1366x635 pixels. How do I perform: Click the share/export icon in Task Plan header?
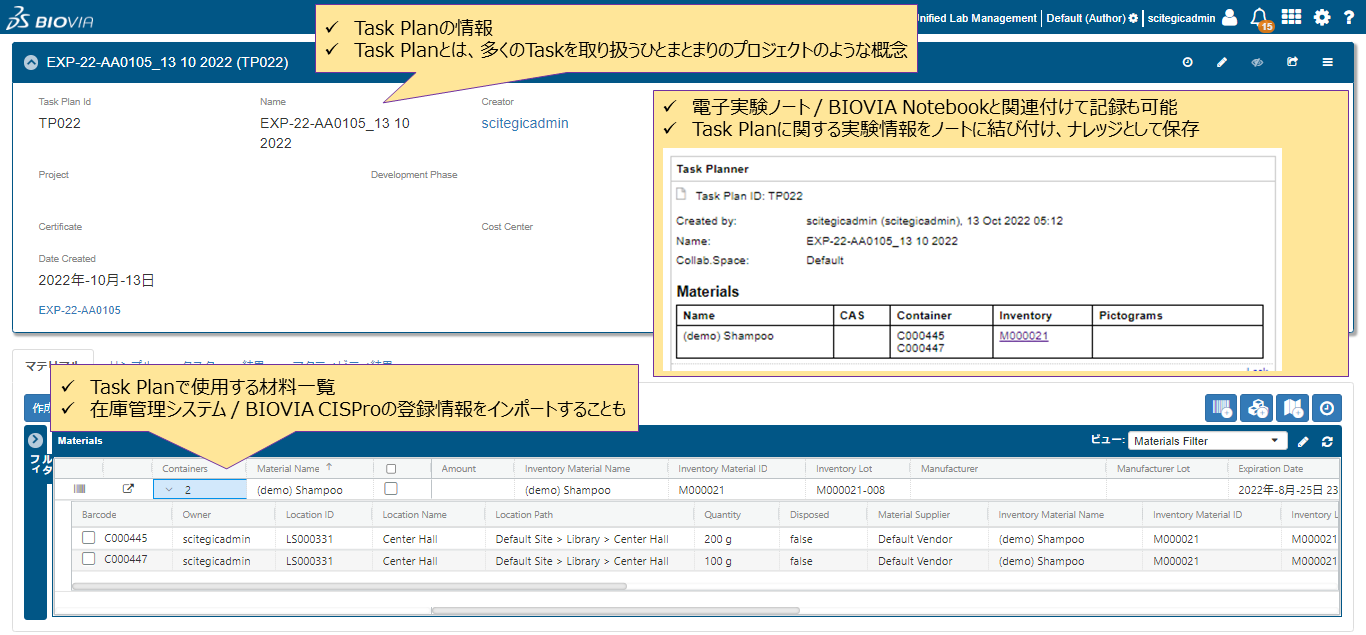tap(1292, 62)
